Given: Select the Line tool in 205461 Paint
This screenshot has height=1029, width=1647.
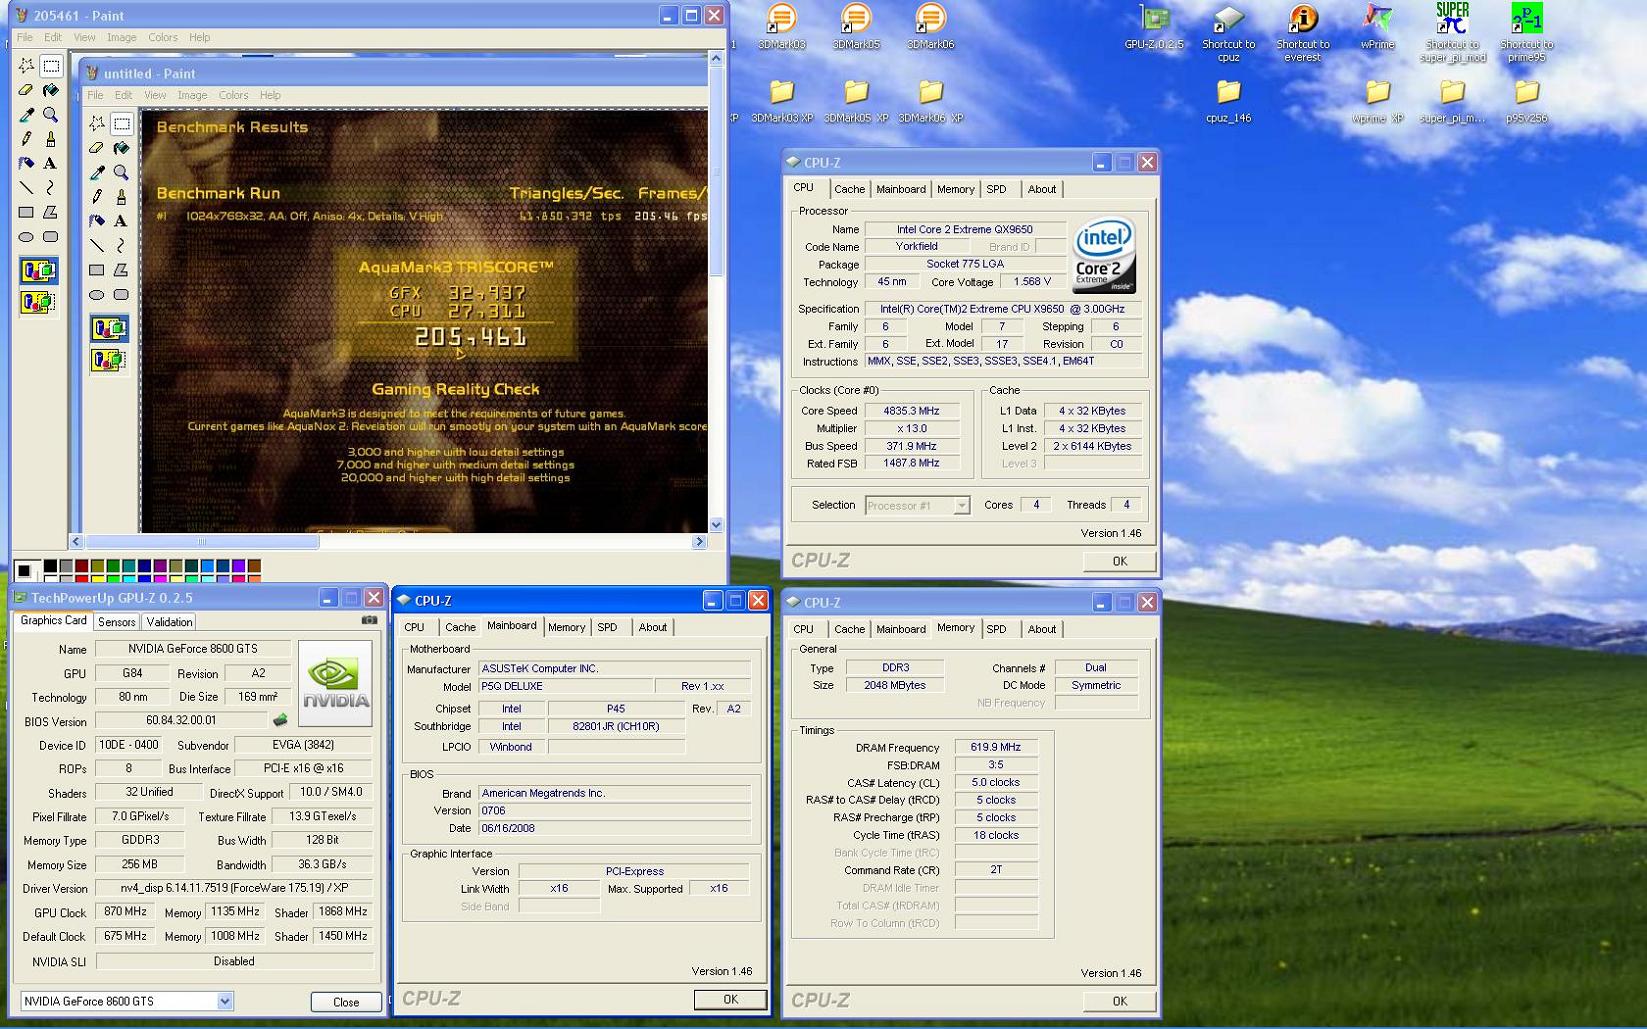Looking at the screenshot, I should (x=26, y=188).
